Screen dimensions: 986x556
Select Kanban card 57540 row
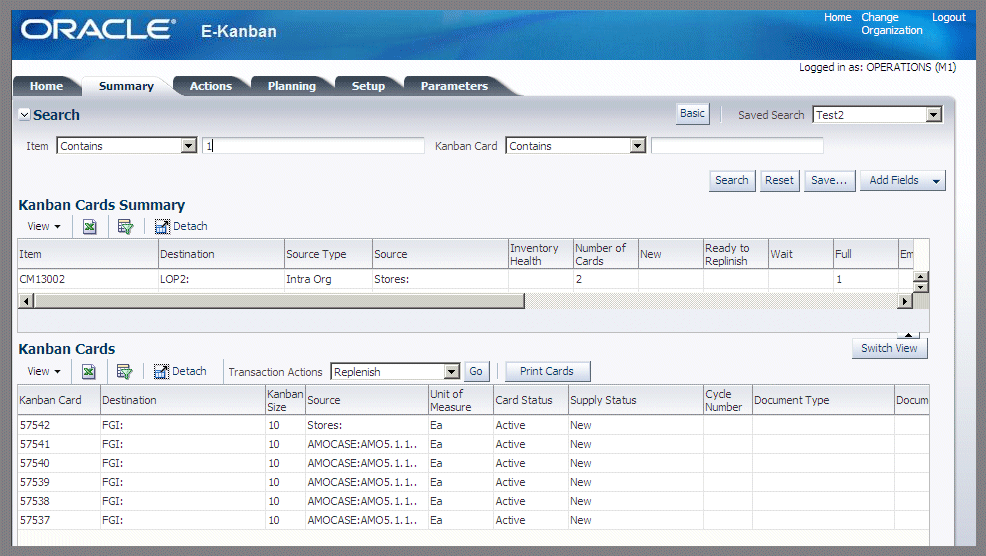point(474,463)
